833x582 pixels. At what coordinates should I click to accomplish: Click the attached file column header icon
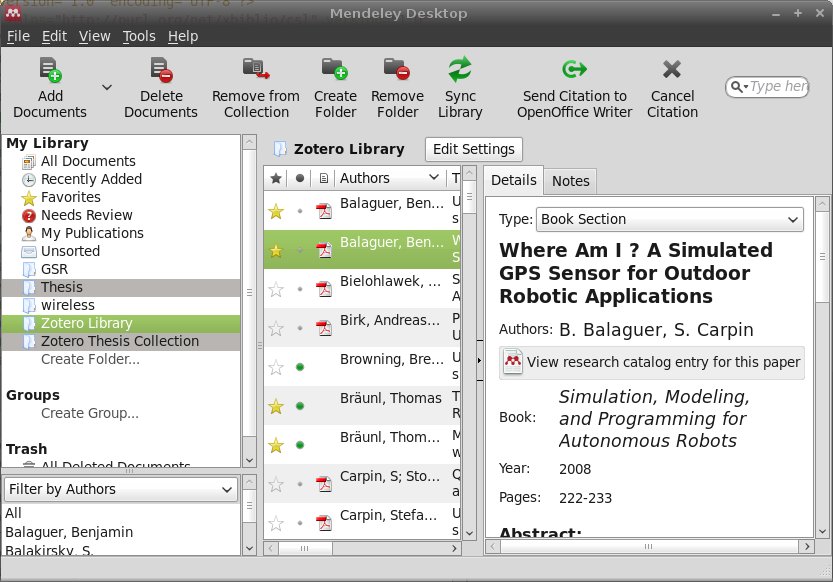click(324, 178)
